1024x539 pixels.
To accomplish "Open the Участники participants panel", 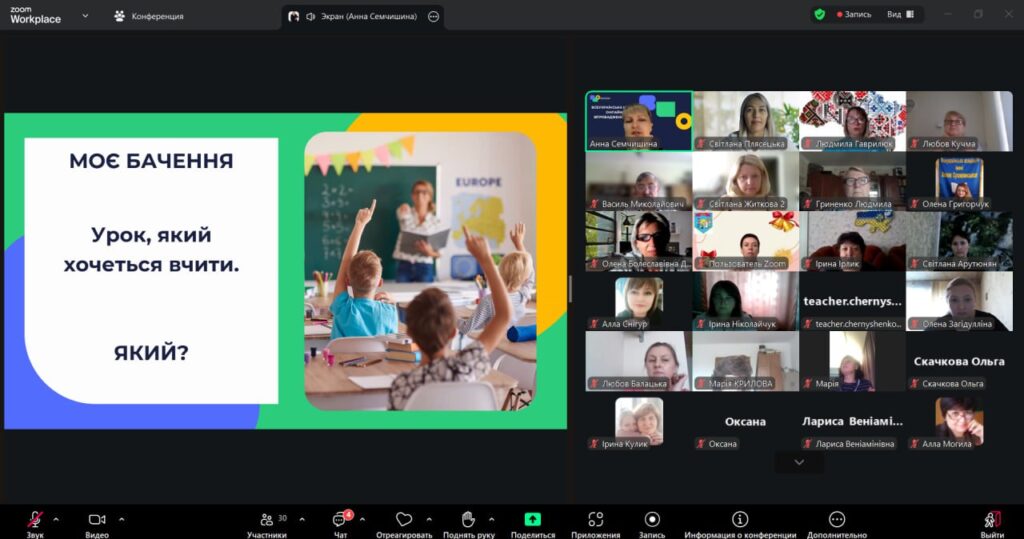I will pos(267,519).
